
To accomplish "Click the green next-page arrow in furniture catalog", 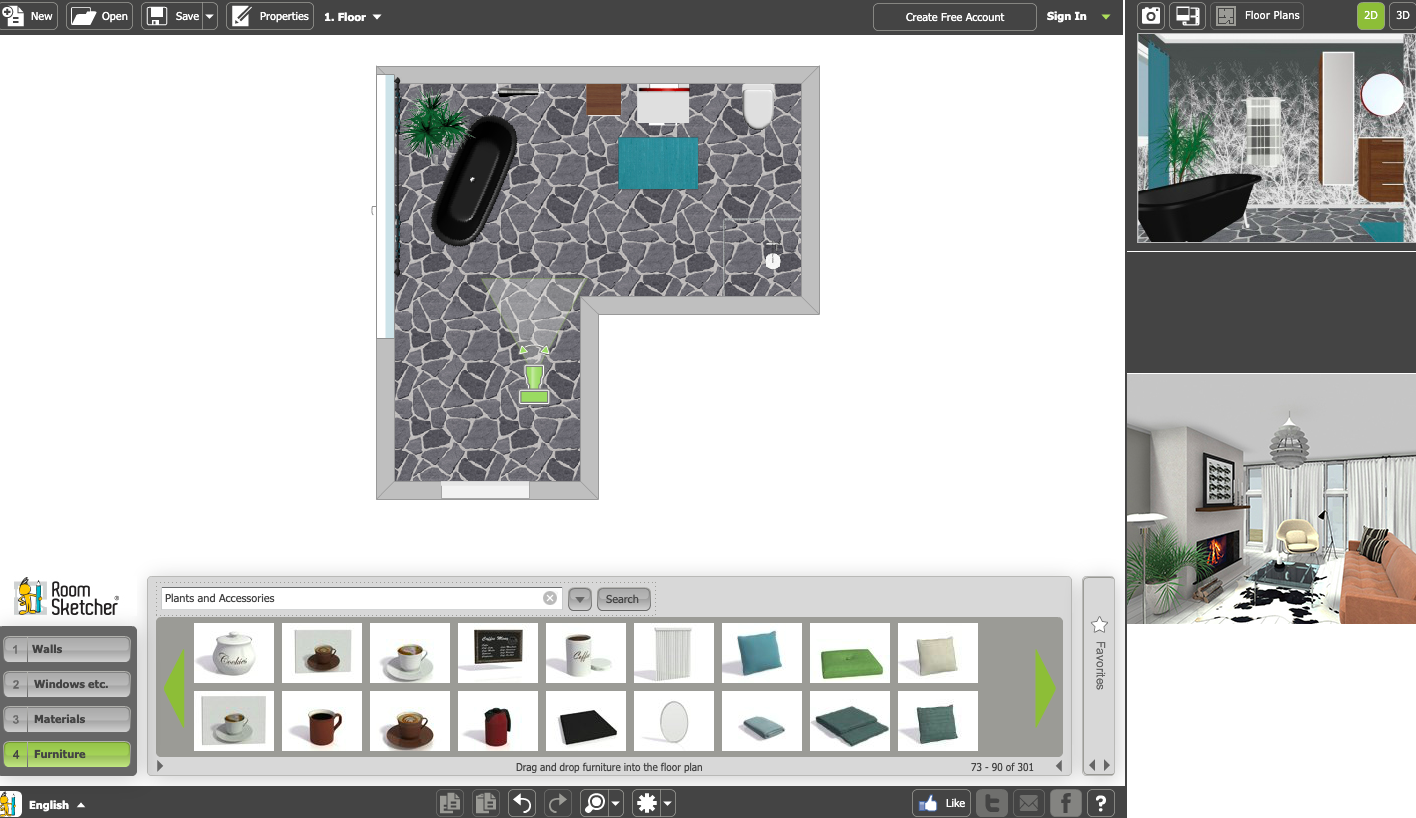I will pos(1046,688).
